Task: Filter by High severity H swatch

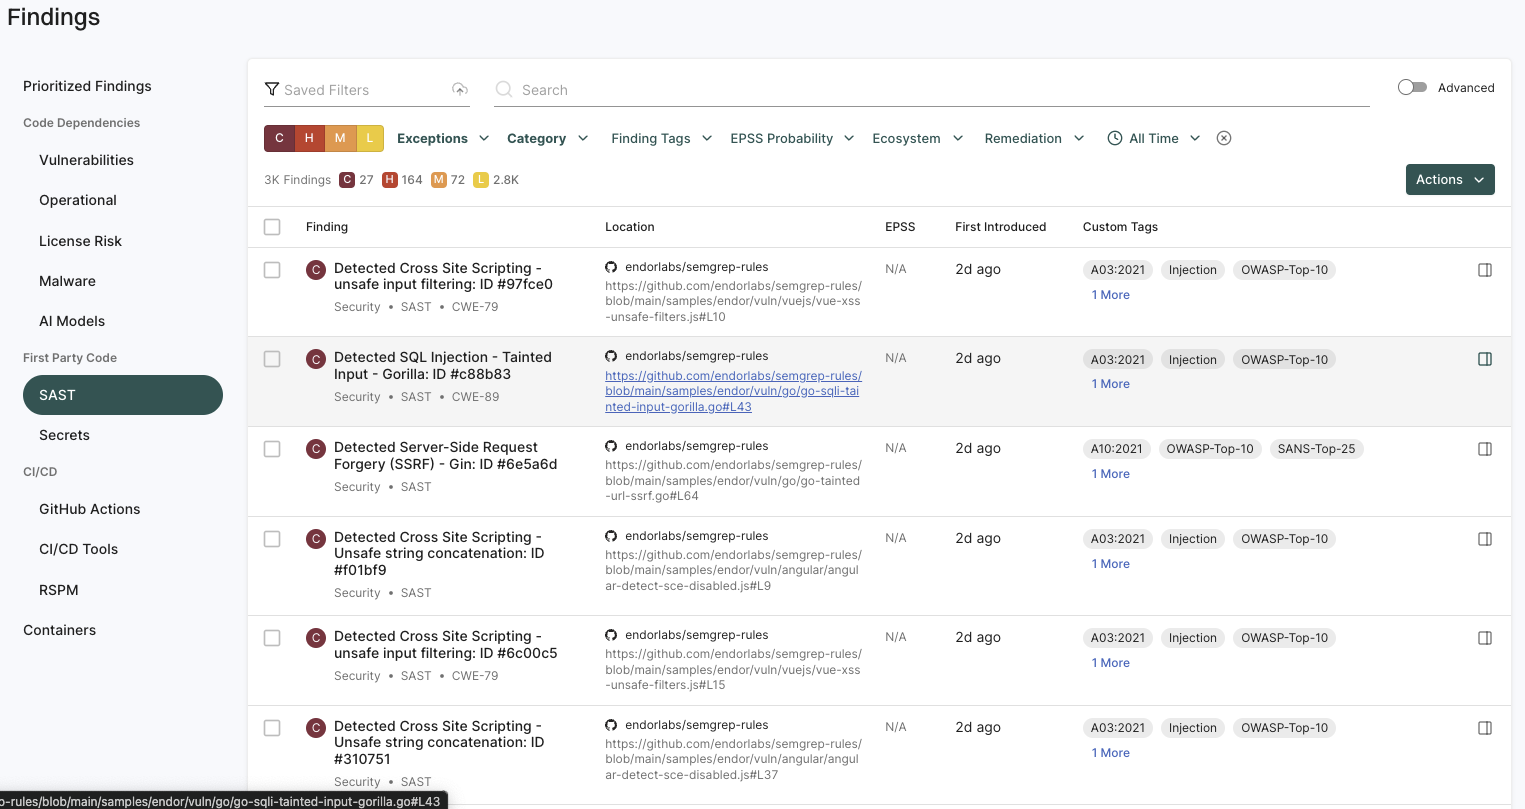Action: (x=309, y=138)
